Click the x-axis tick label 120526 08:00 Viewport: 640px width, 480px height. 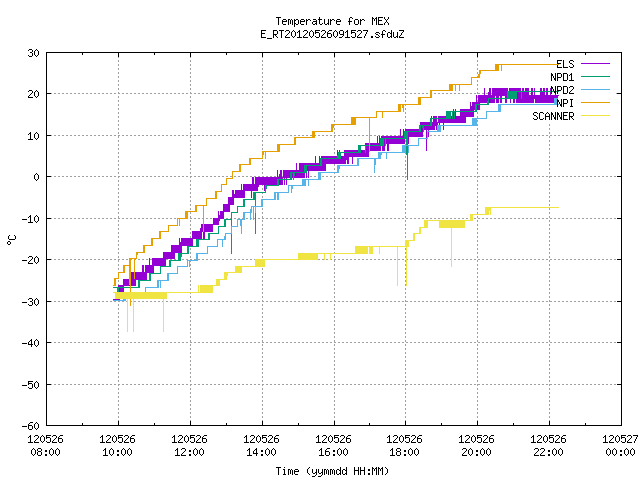45,446
